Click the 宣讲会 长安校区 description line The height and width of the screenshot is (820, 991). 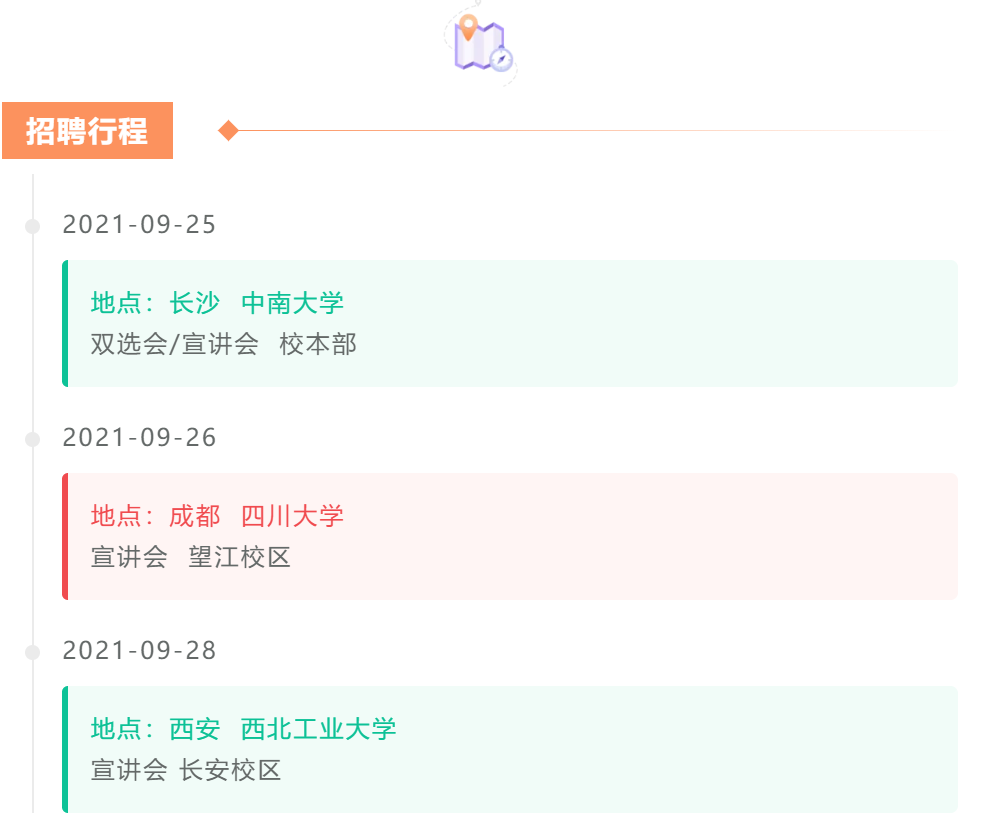tap(186, 771)
